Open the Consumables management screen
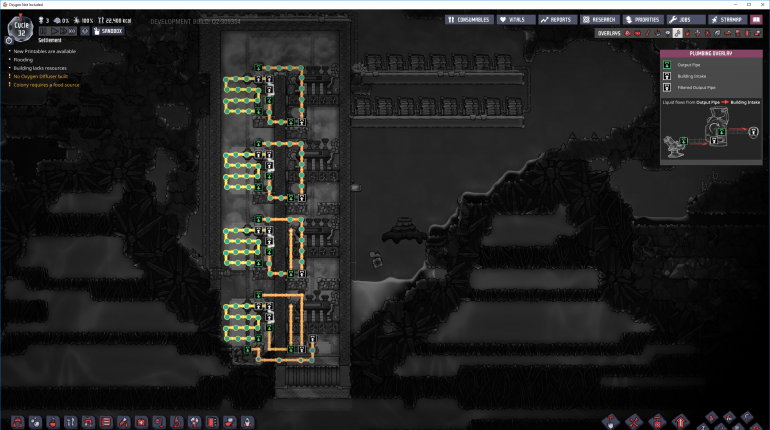The width and height of the screenshot is (770, 430). [468, 19]
